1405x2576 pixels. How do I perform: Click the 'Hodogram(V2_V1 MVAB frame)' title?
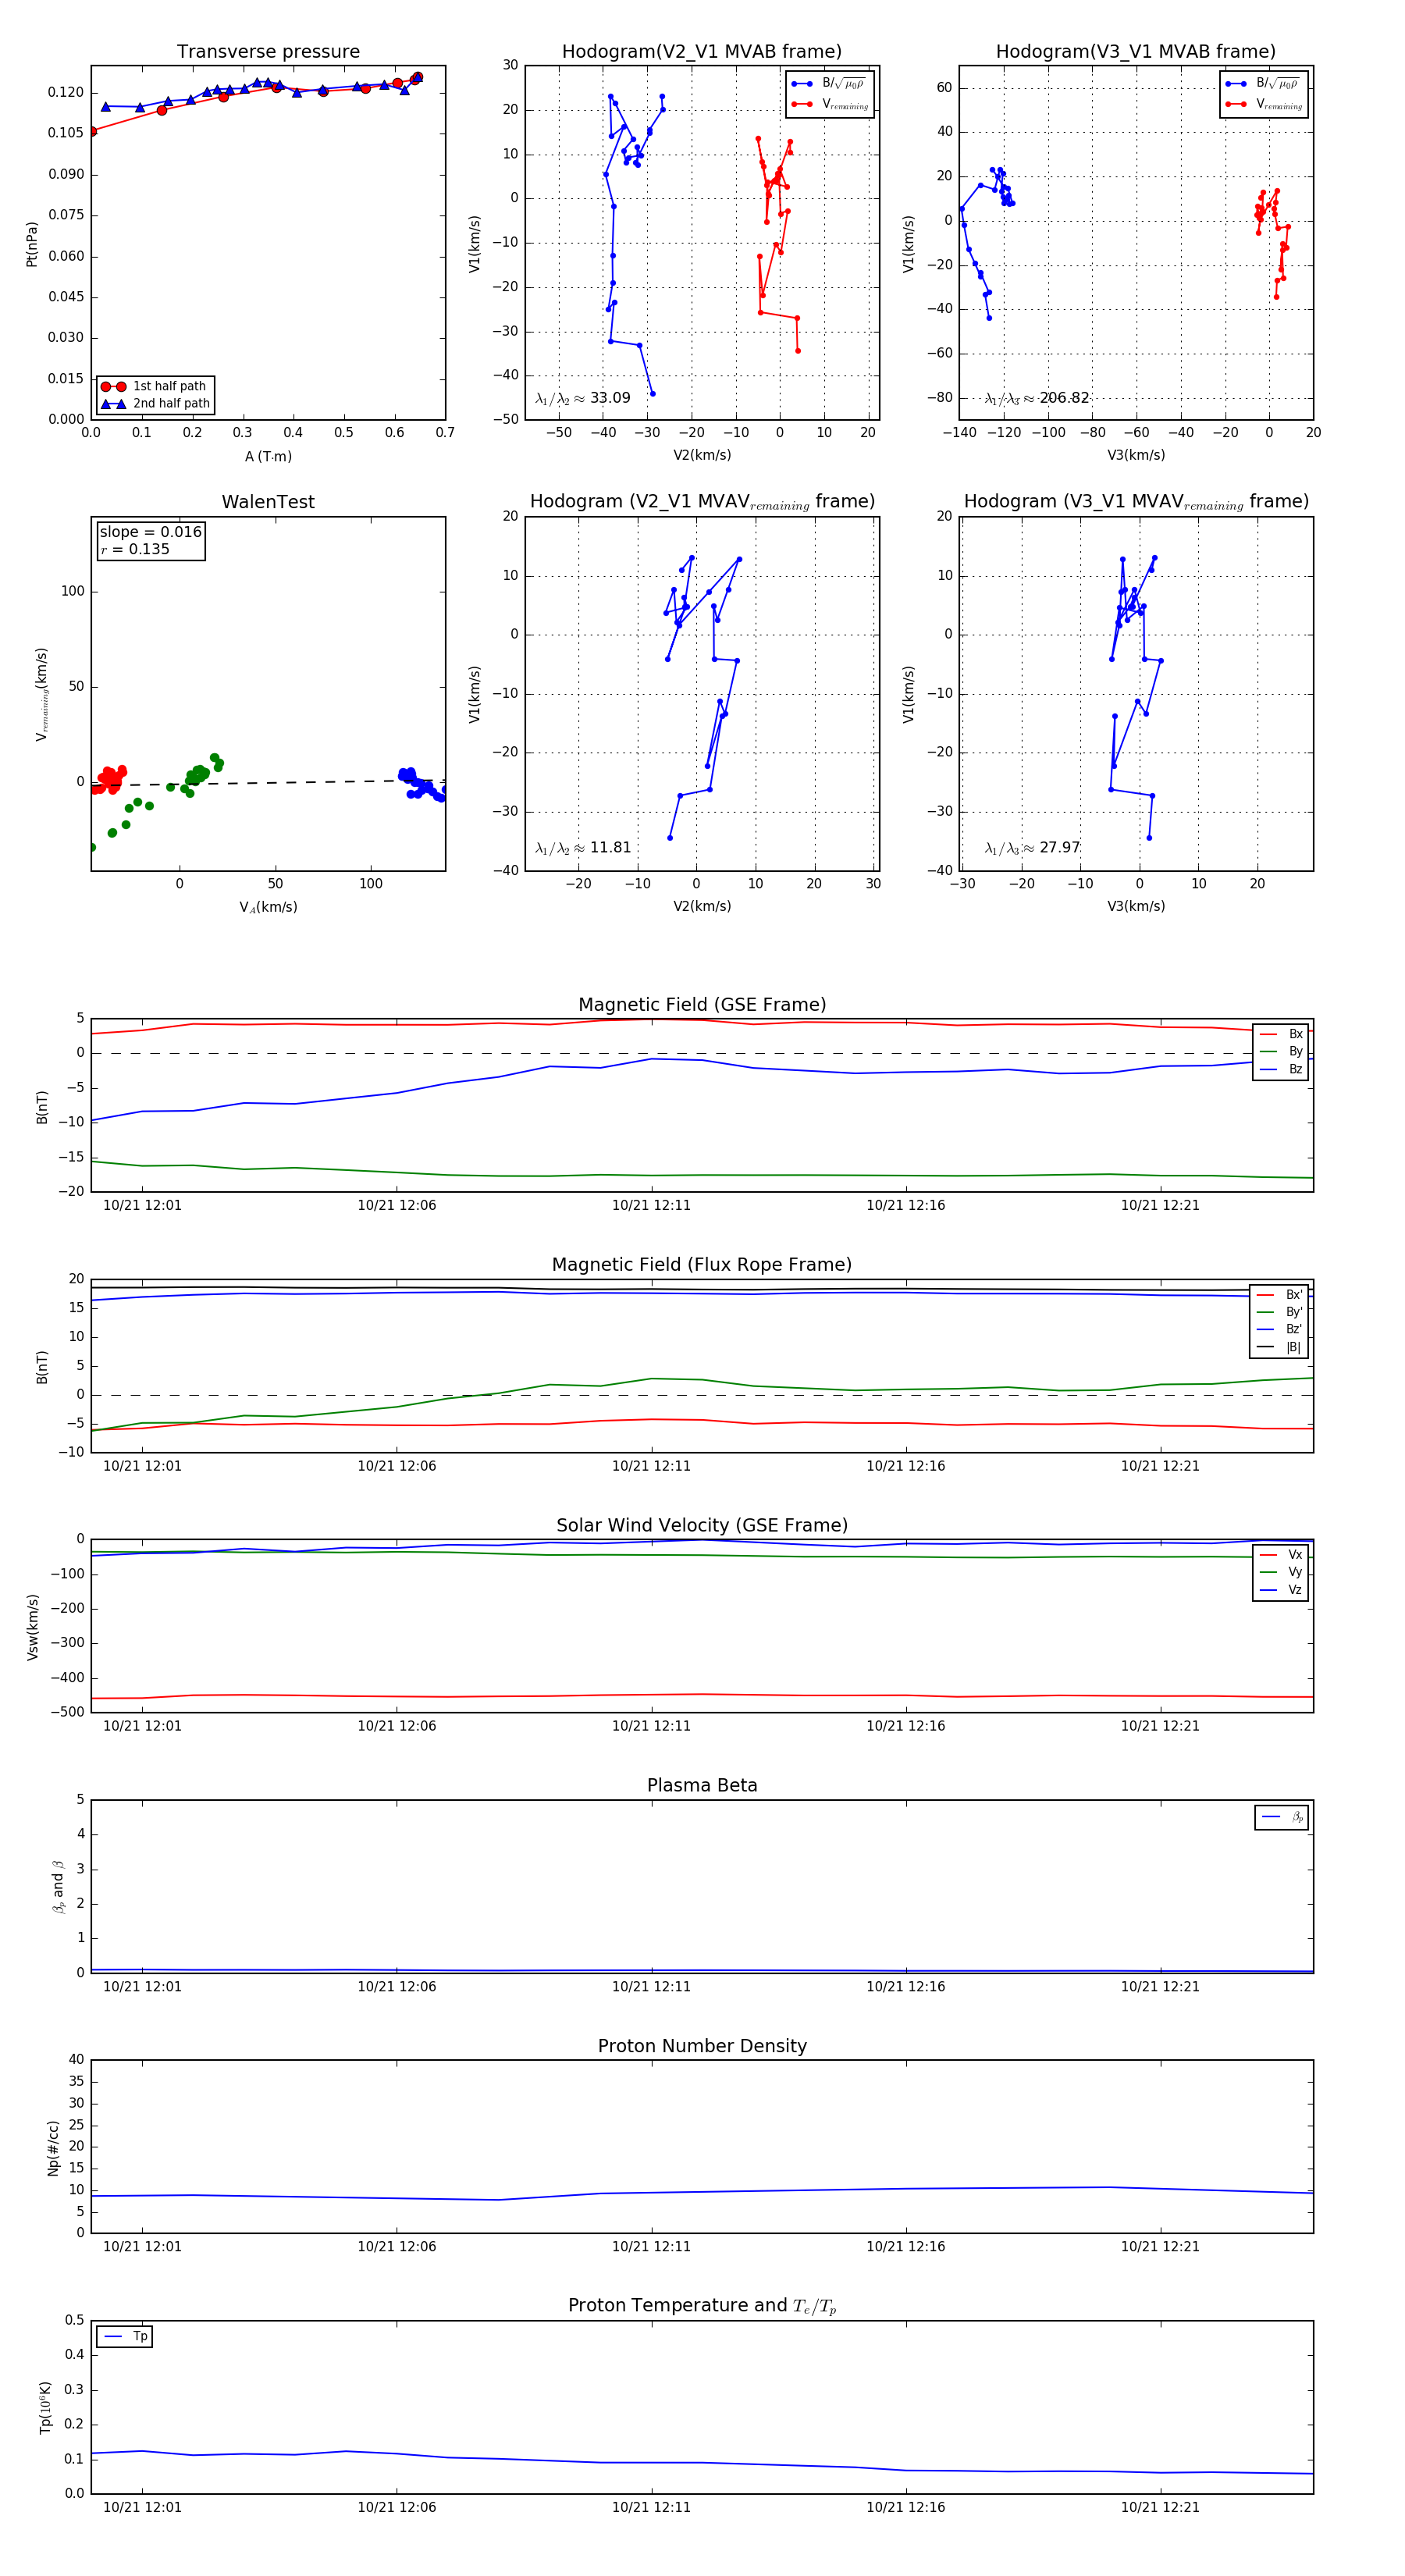click(701, 51)
